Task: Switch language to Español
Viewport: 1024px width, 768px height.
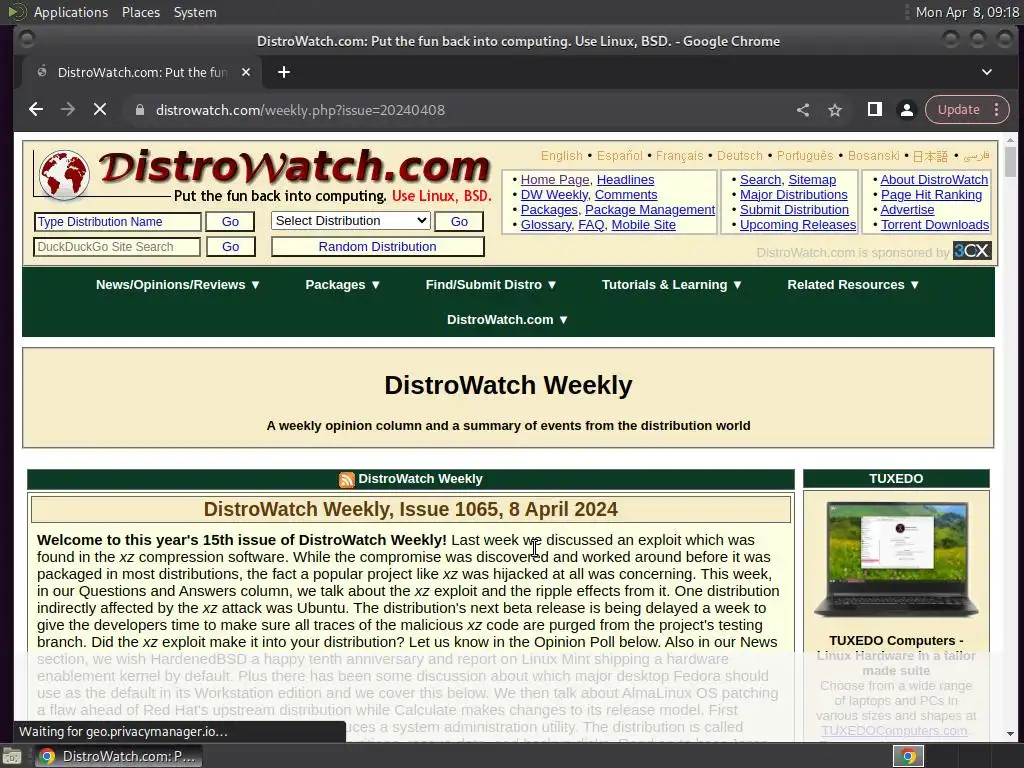Action: point(619,155)
